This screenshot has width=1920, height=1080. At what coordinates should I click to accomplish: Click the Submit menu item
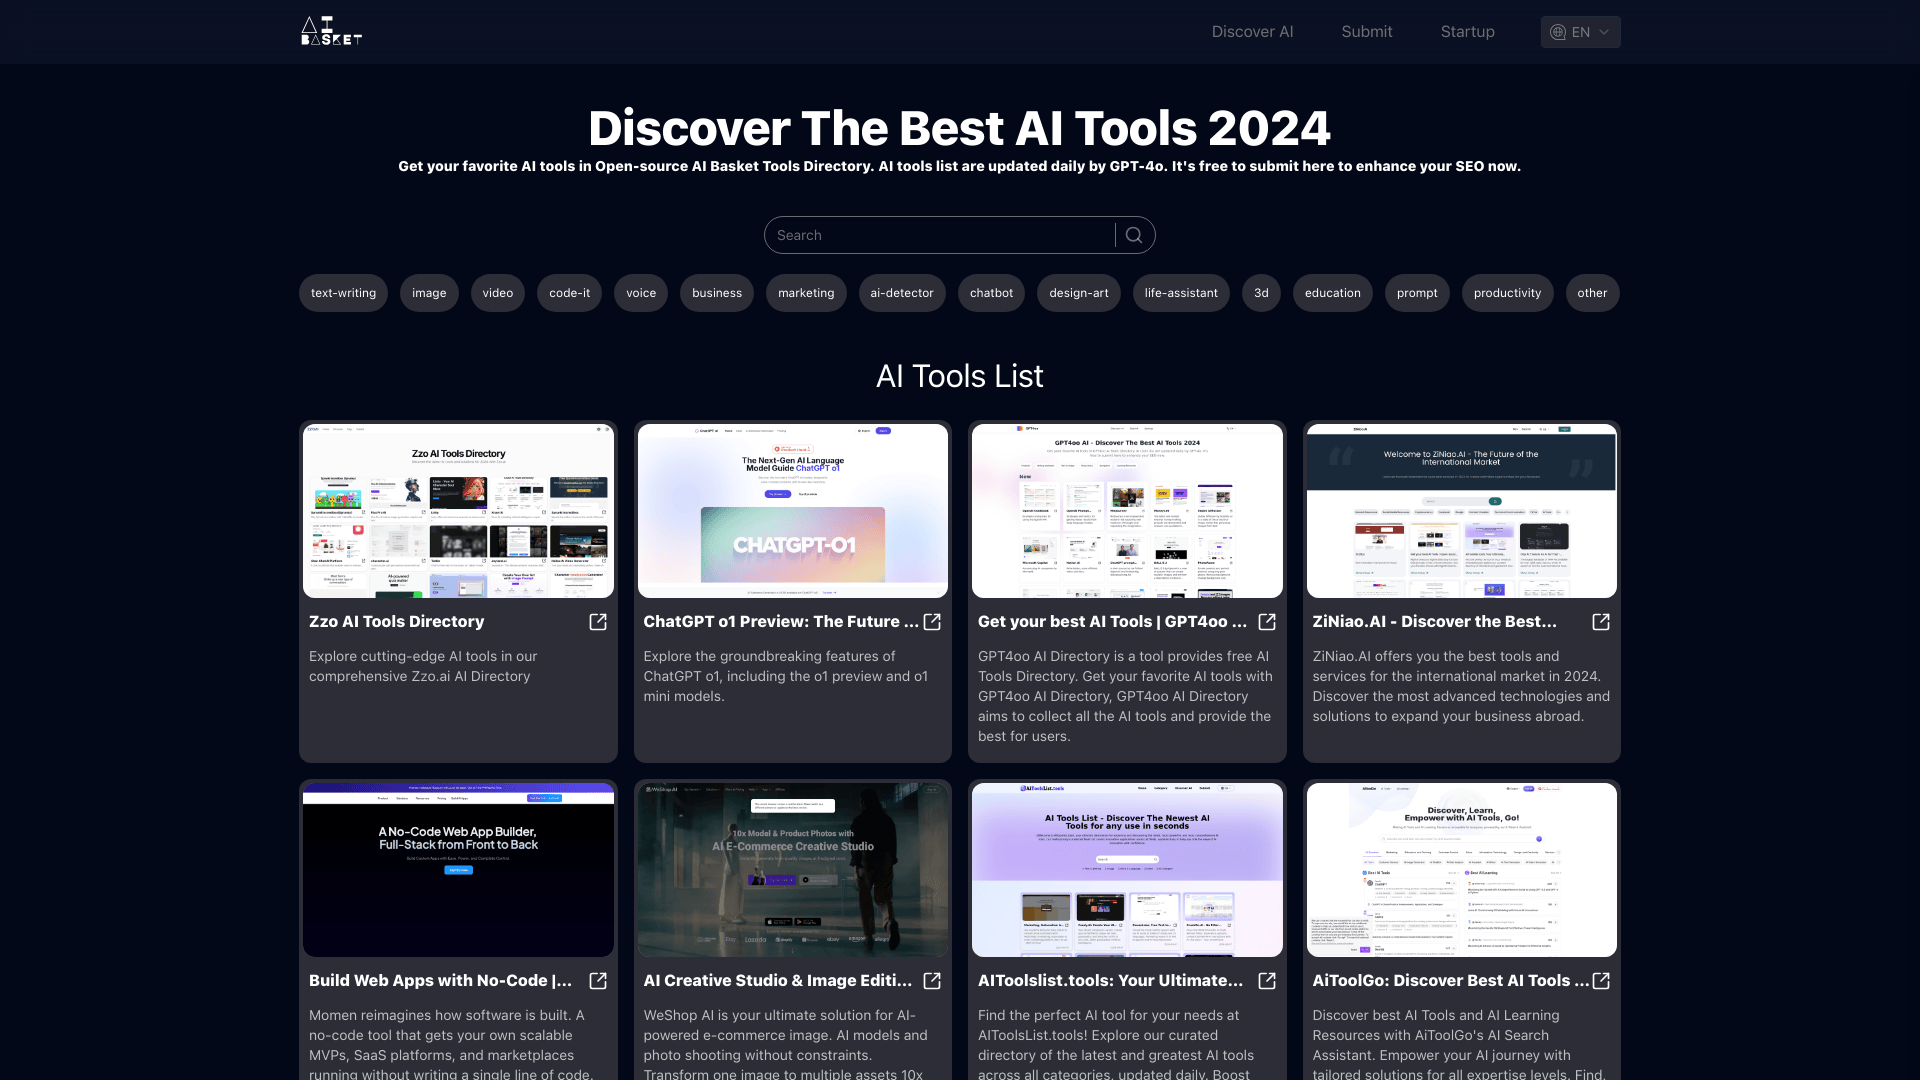coord(1366,32)
